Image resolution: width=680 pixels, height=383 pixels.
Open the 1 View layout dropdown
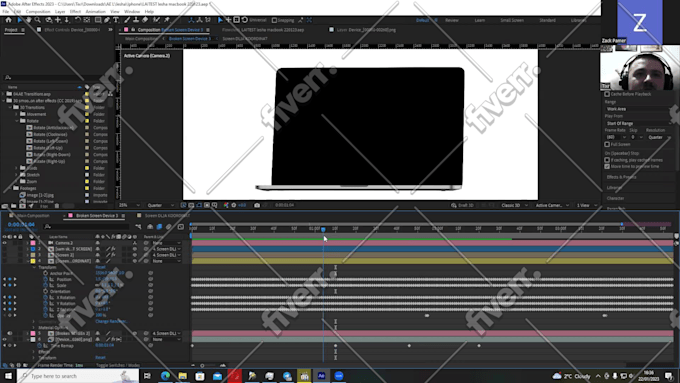click(x=586, y=205)
